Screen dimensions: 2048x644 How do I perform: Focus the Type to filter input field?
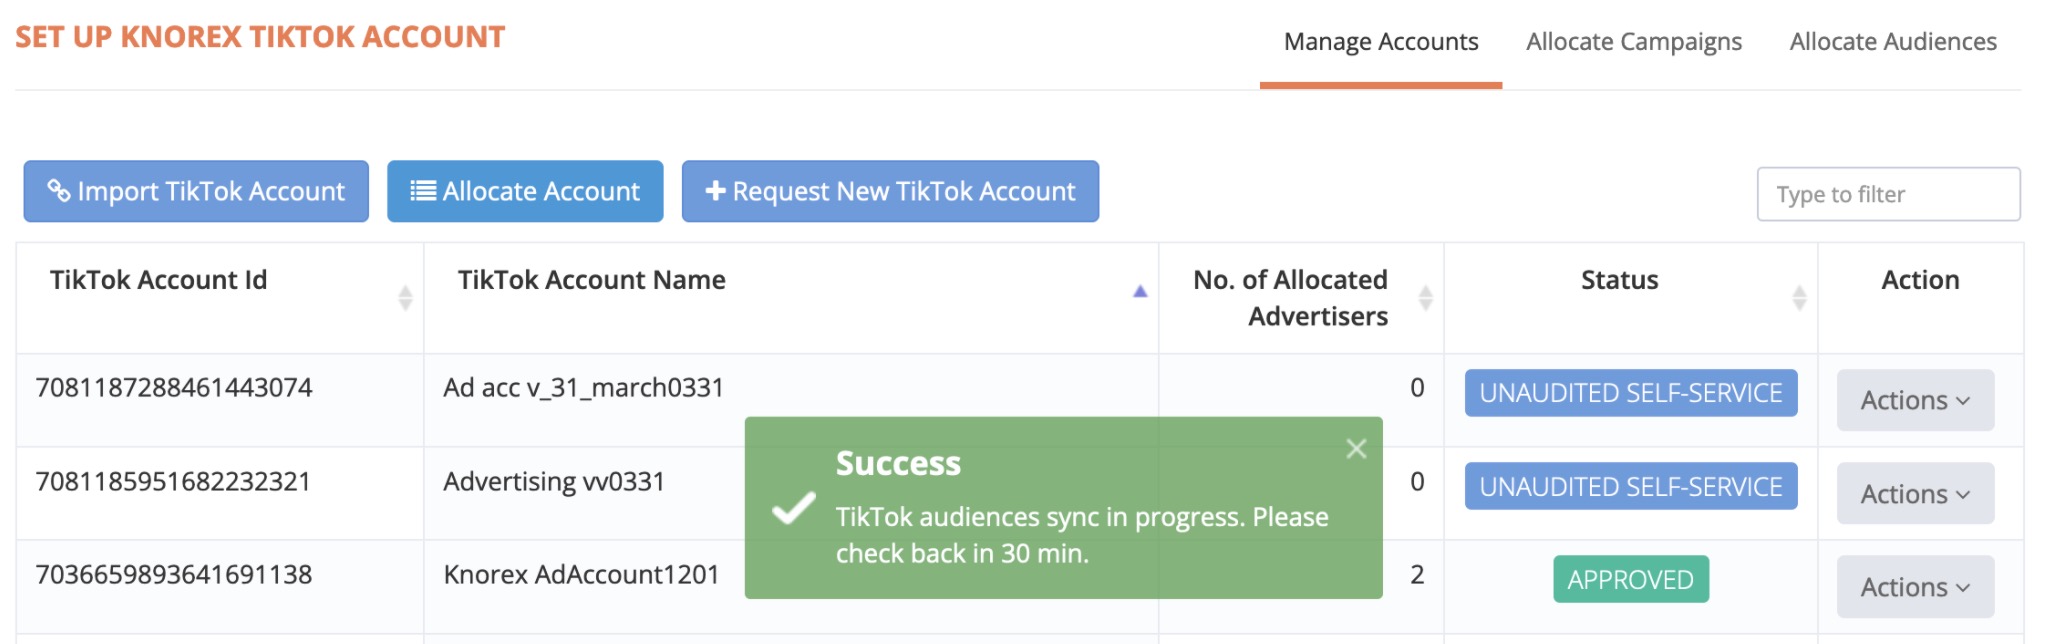[1888, 194]
